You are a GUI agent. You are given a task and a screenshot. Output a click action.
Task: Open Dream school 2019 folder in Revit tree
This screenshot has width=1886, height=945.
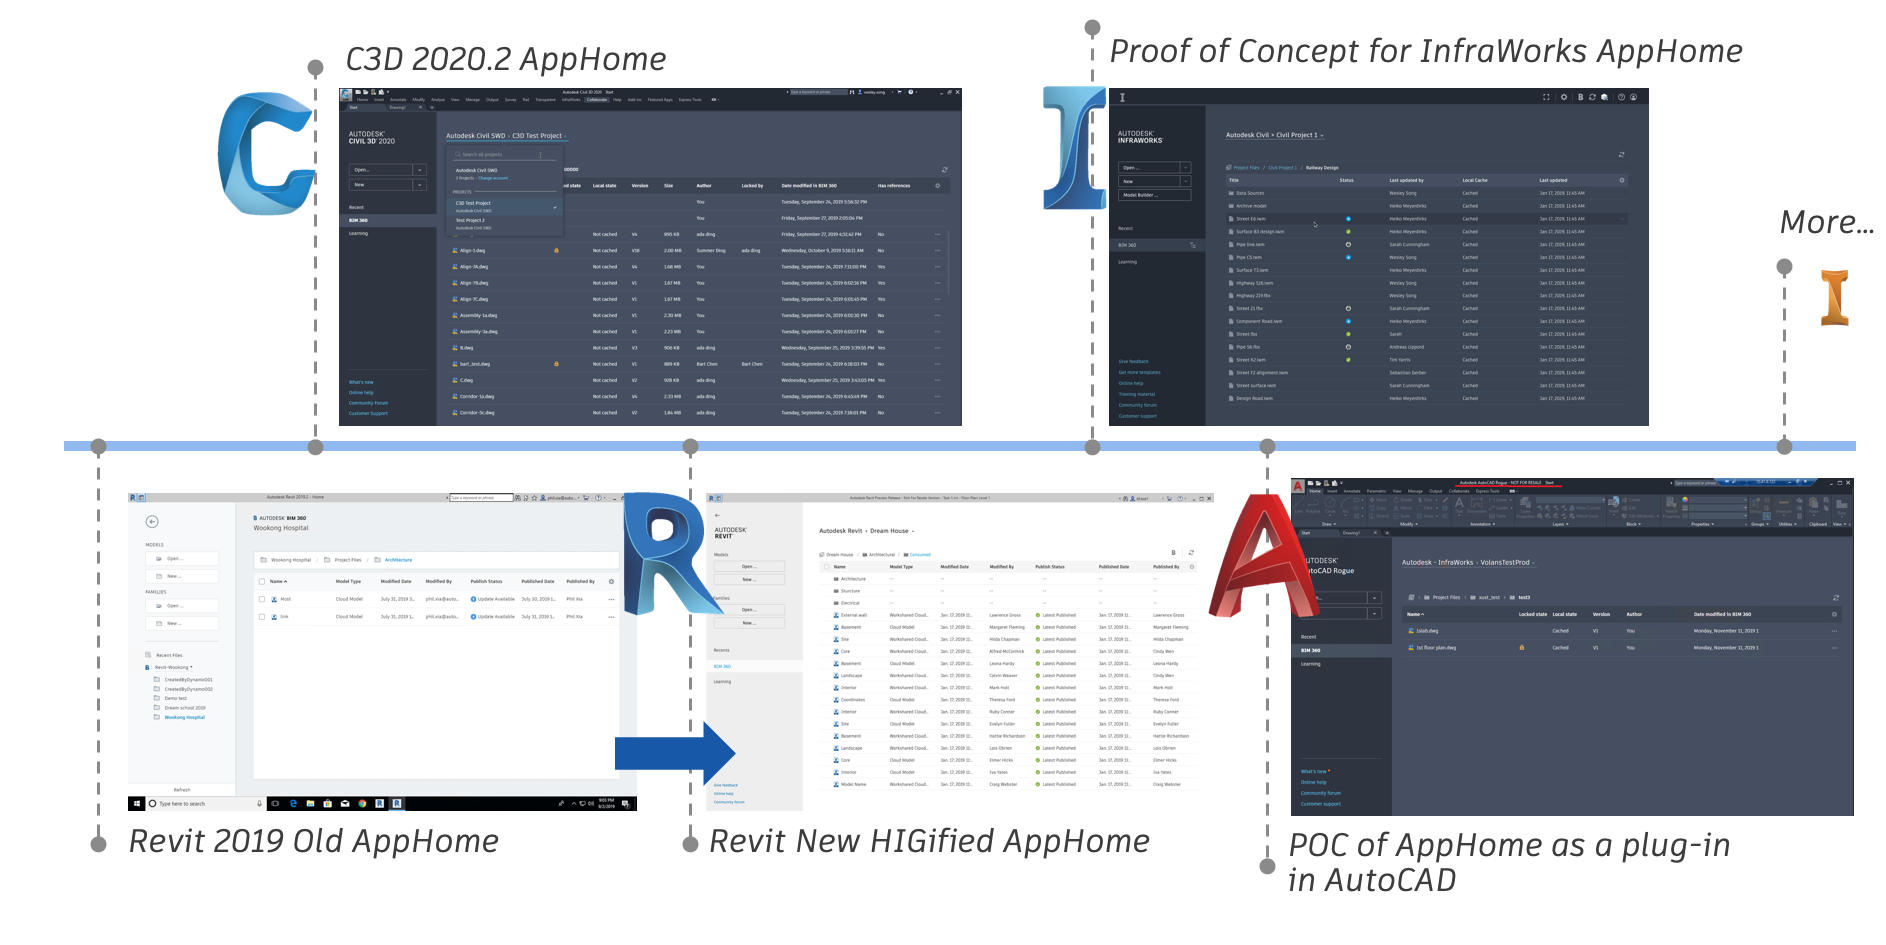185,708
